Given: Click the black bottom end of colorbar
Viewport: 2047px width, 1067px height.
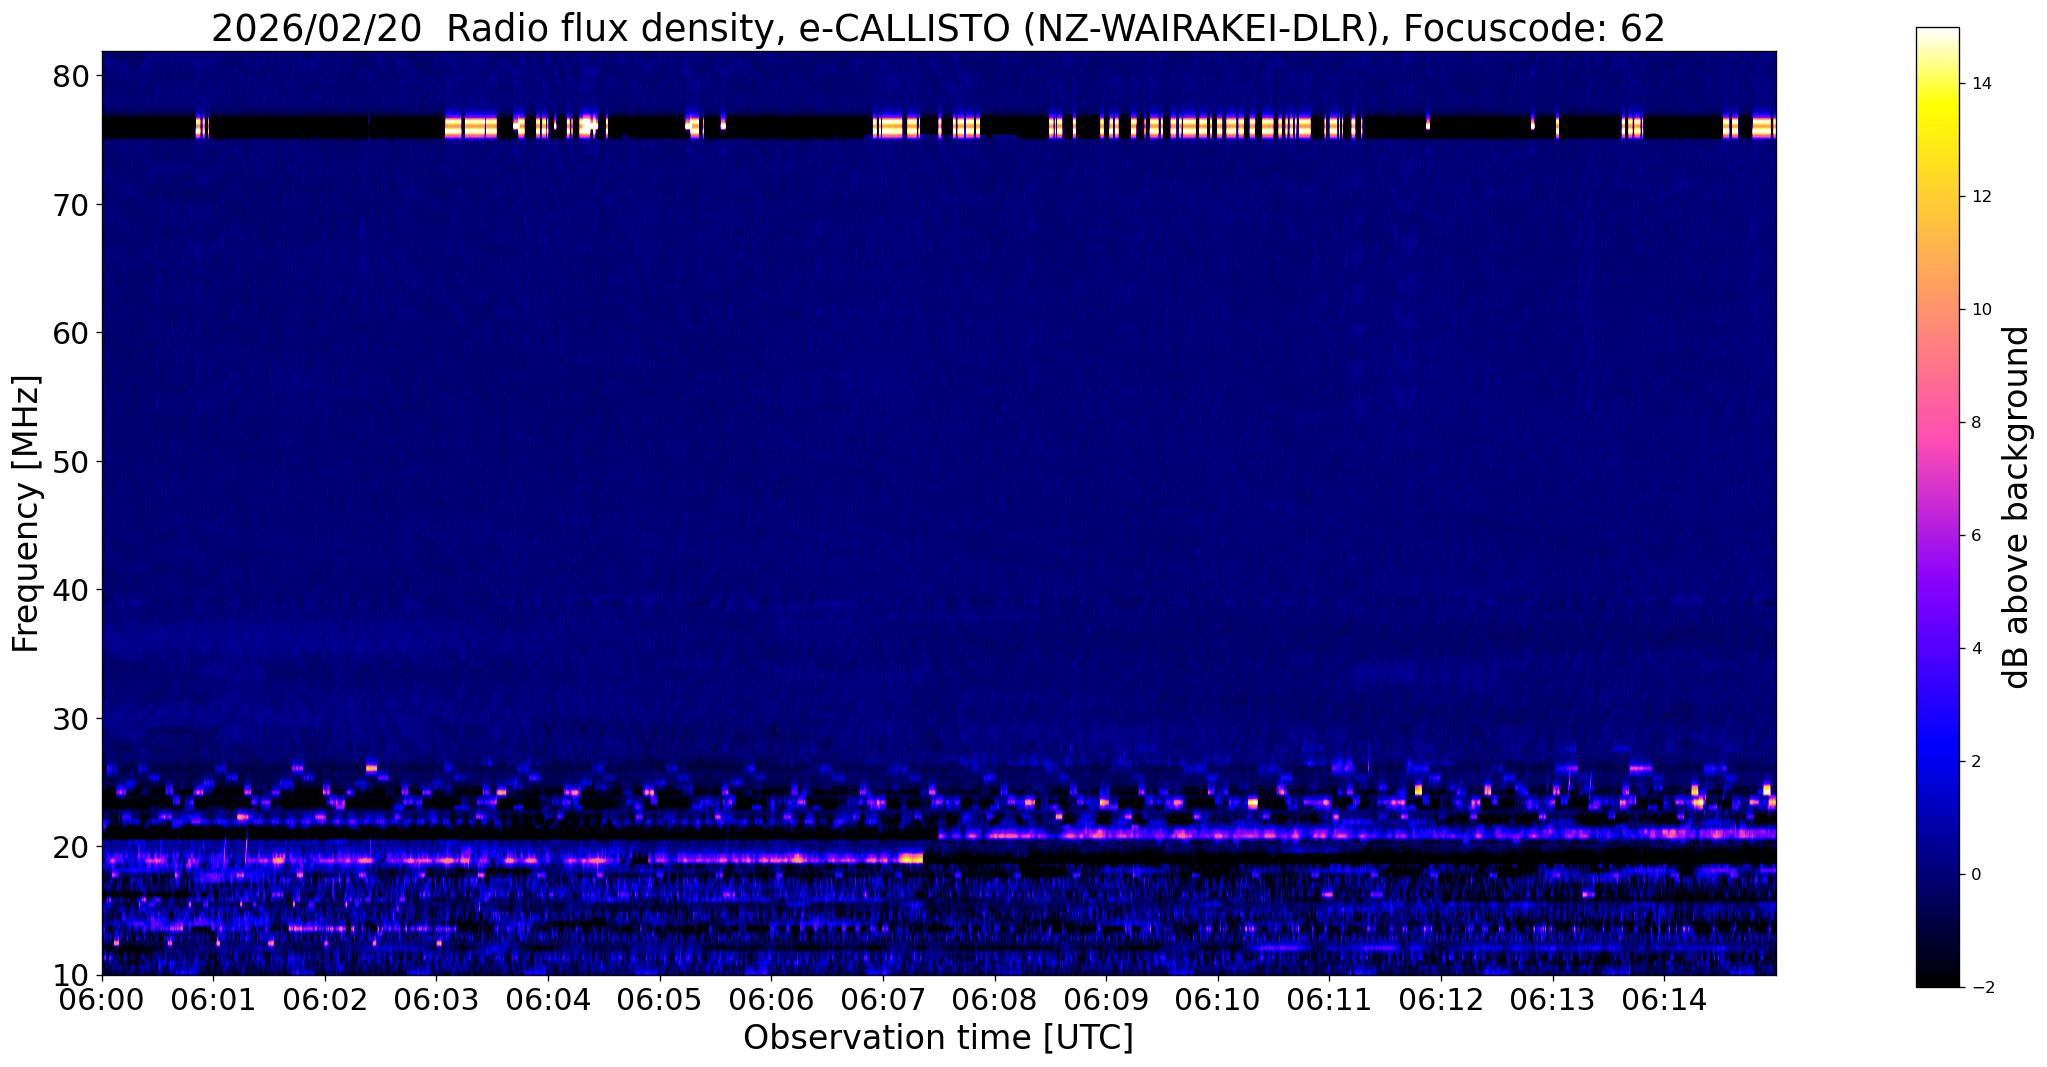Looking at the screenshot, I should [x=1937, y=982].
